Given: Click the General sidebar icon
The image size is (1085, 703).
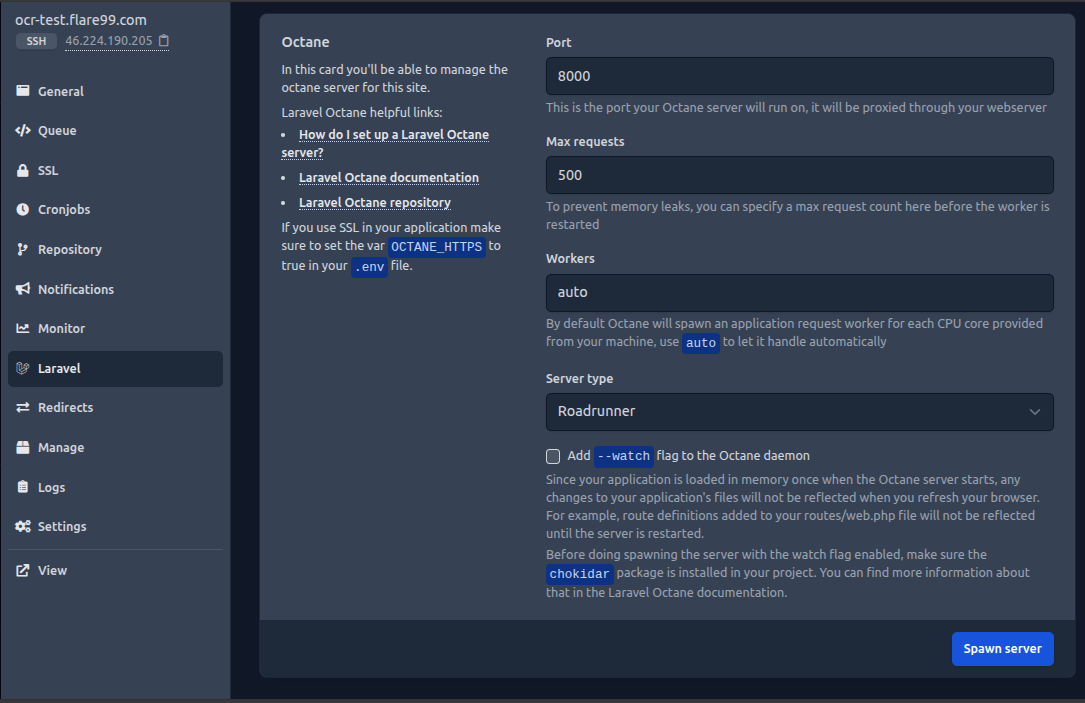Looking at the screenshot, I should (23, 91).
